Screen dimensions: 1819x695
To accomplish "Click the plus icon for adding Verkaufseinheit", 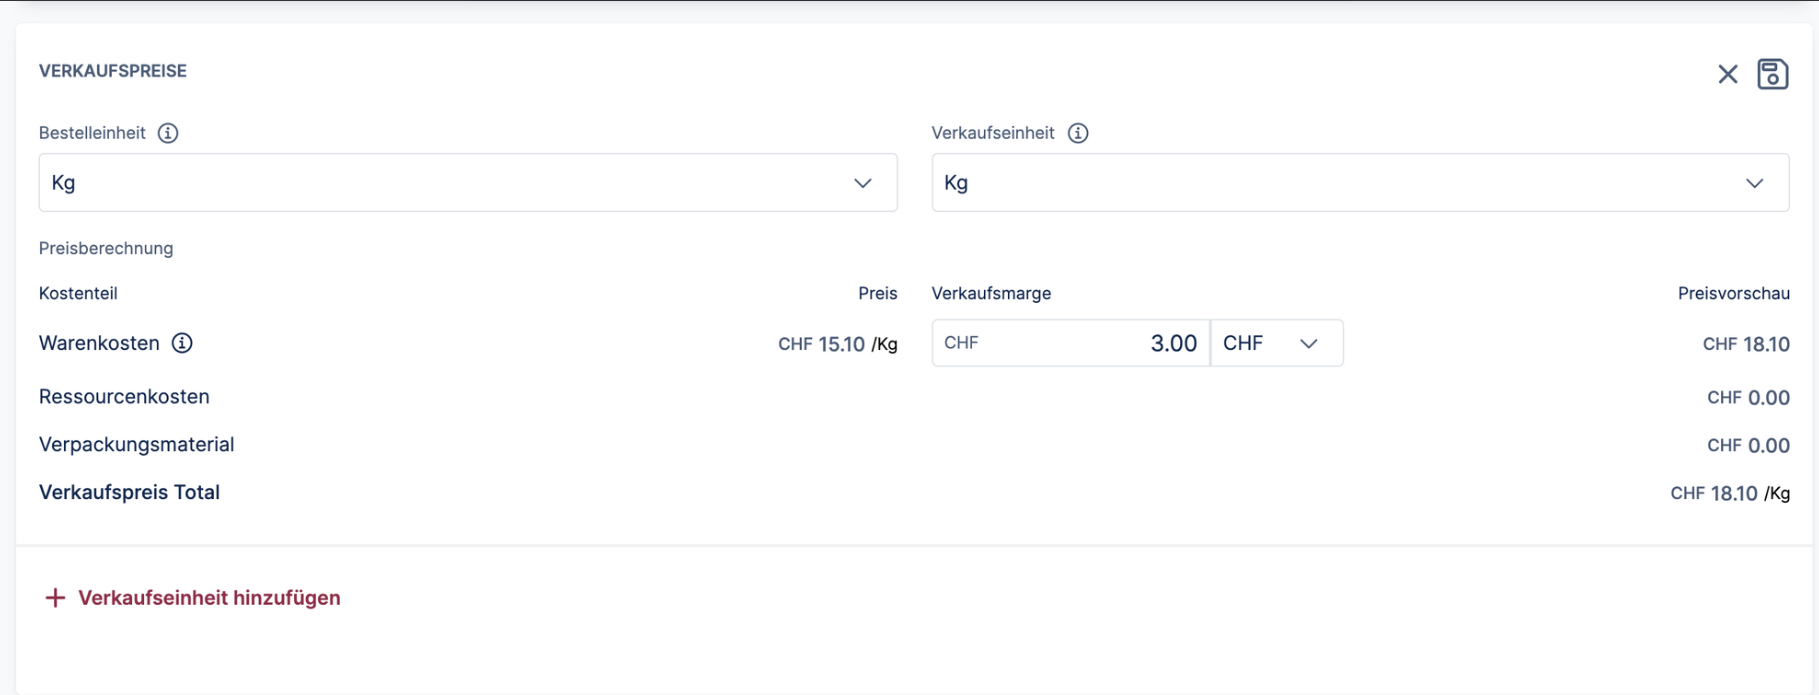I will 55,598.
